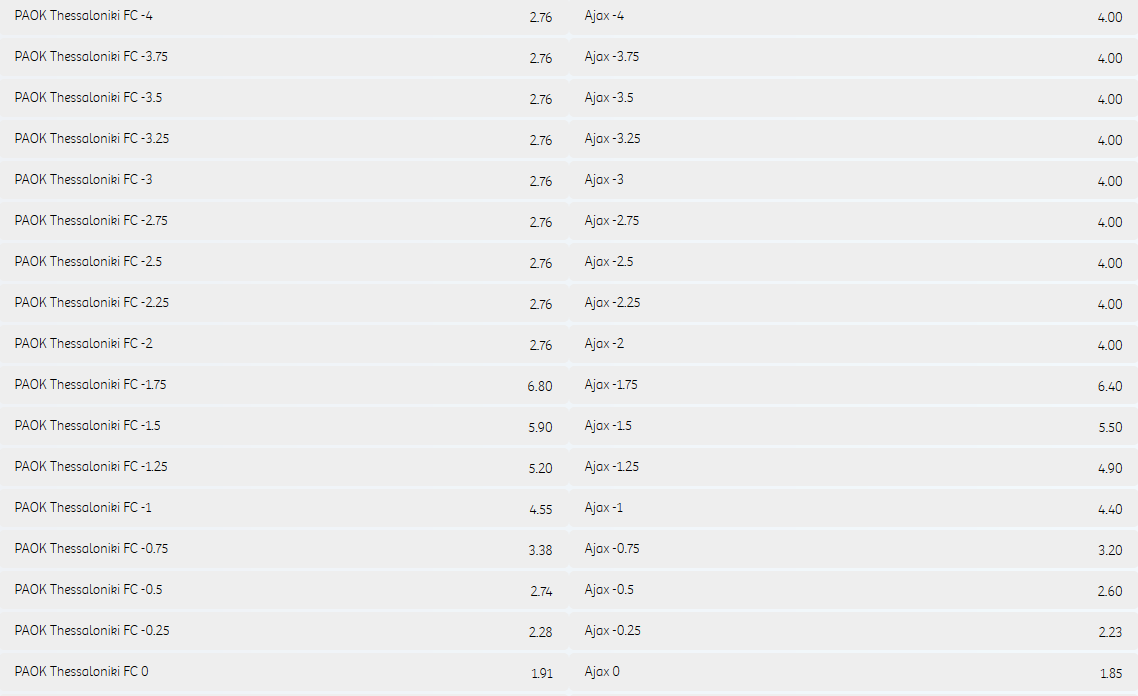Choose Ajax -1.75 at odds 6.40
The height and width of the screenshot is (696, 1138).
(x=854, y=385)
